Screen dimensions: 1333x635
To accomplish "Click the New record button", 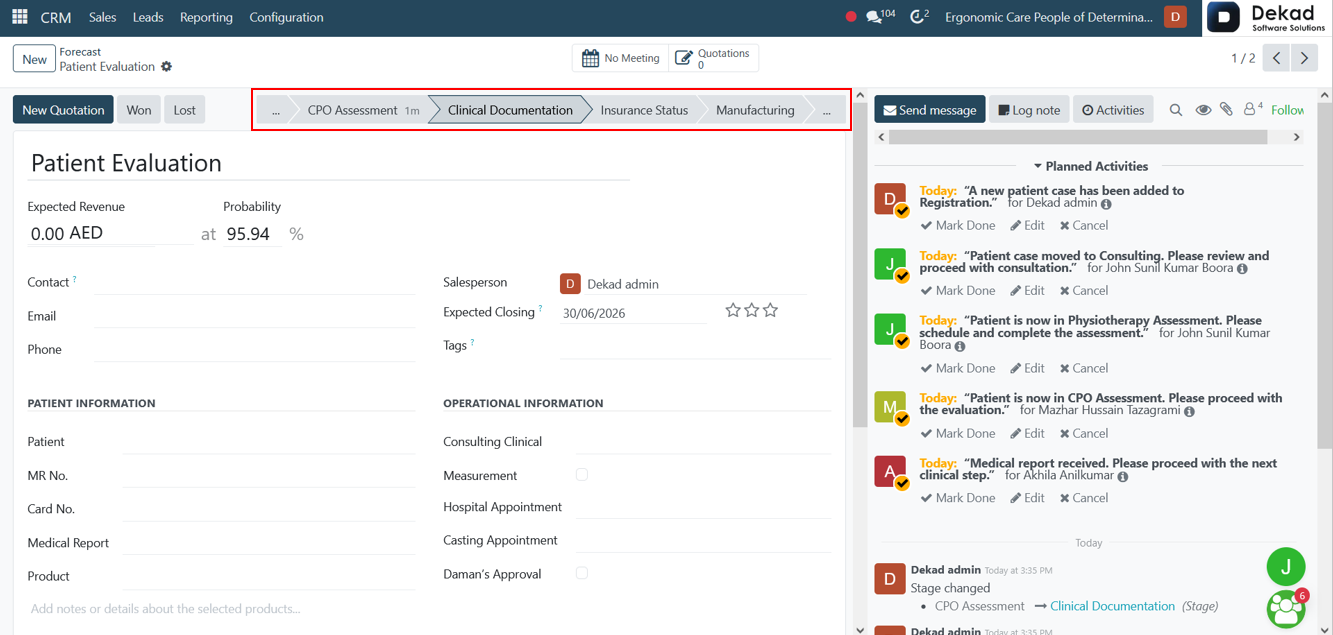I will click(x=34, y=59).
